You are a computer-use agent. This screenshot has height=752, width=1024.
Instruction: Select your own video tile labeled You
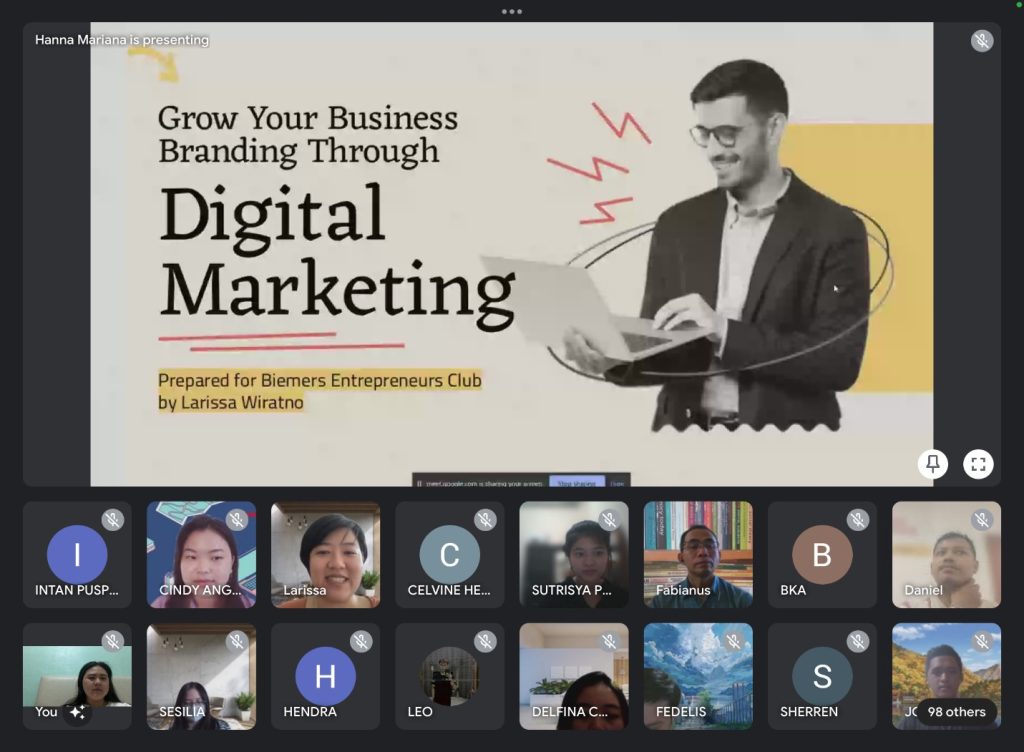pos(77,676)
